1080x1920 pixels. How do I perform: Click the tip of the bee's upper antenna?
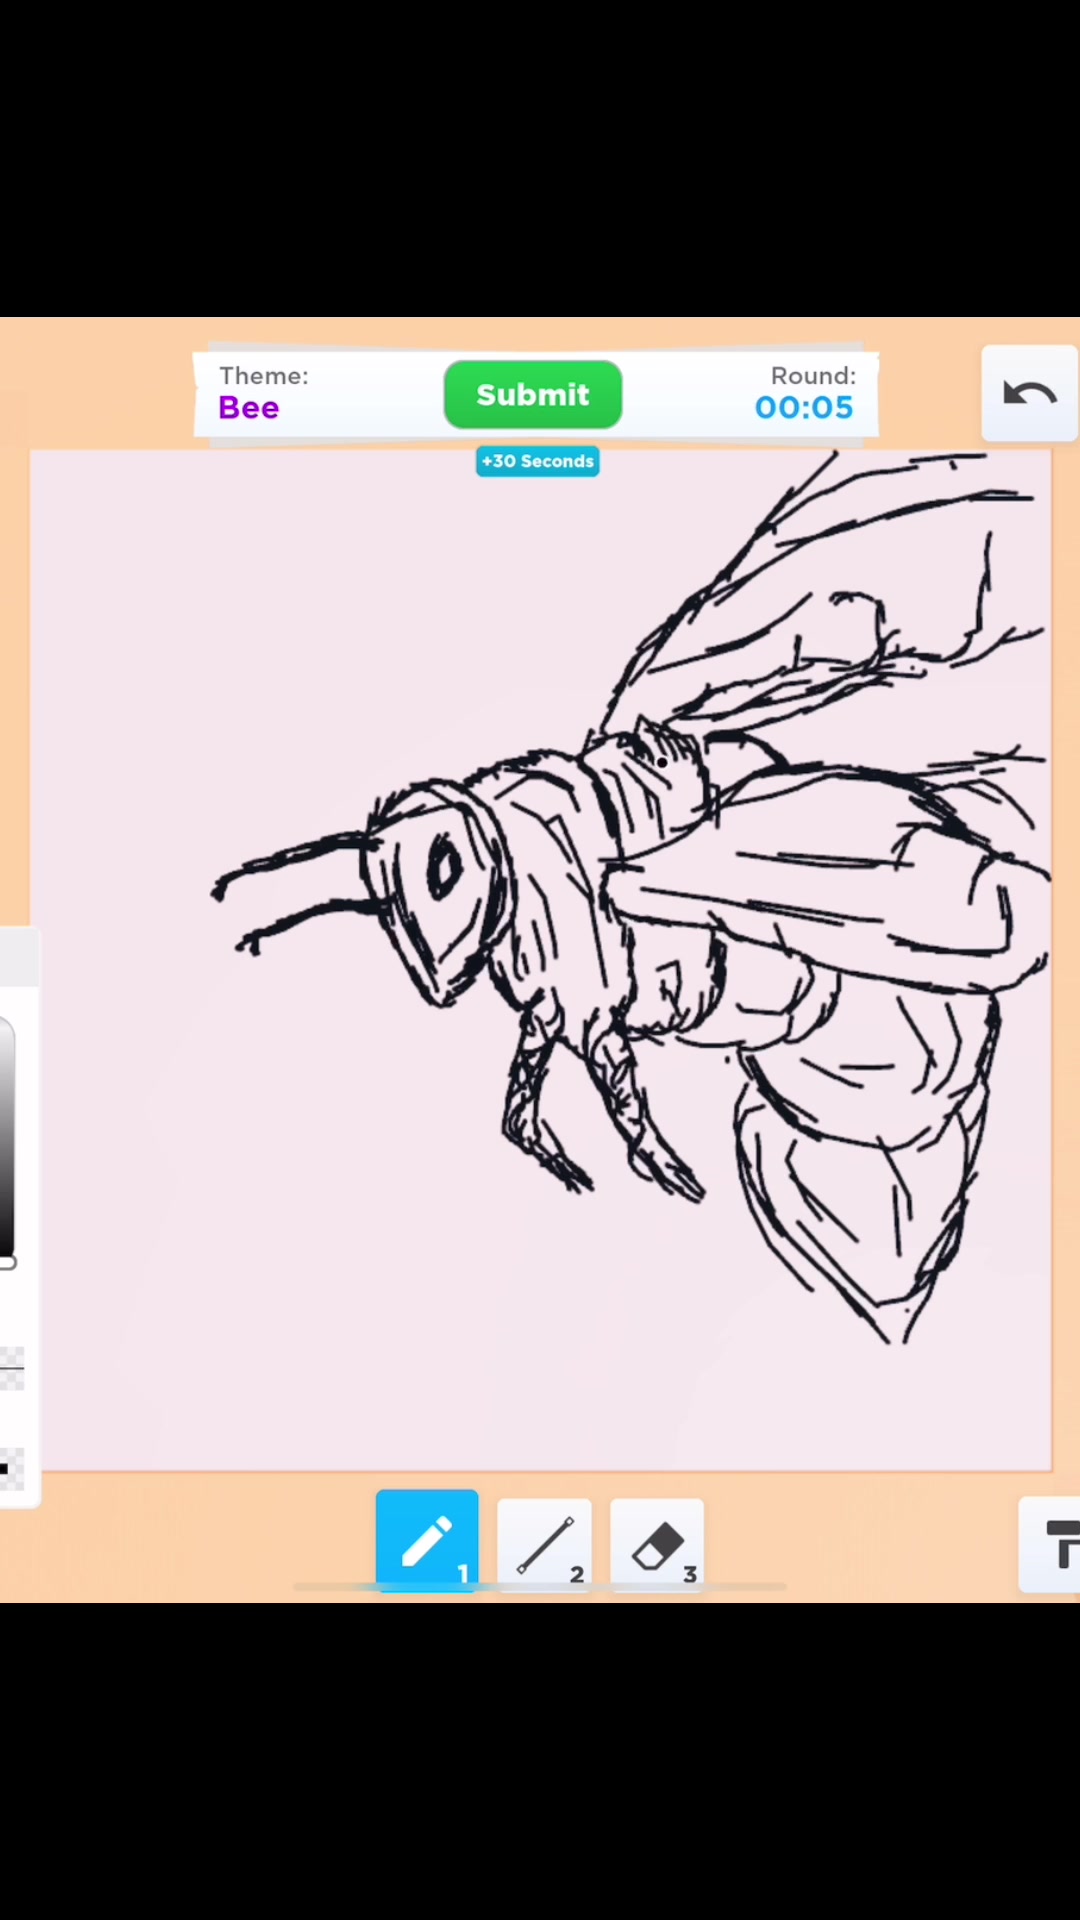coord(218,890)
